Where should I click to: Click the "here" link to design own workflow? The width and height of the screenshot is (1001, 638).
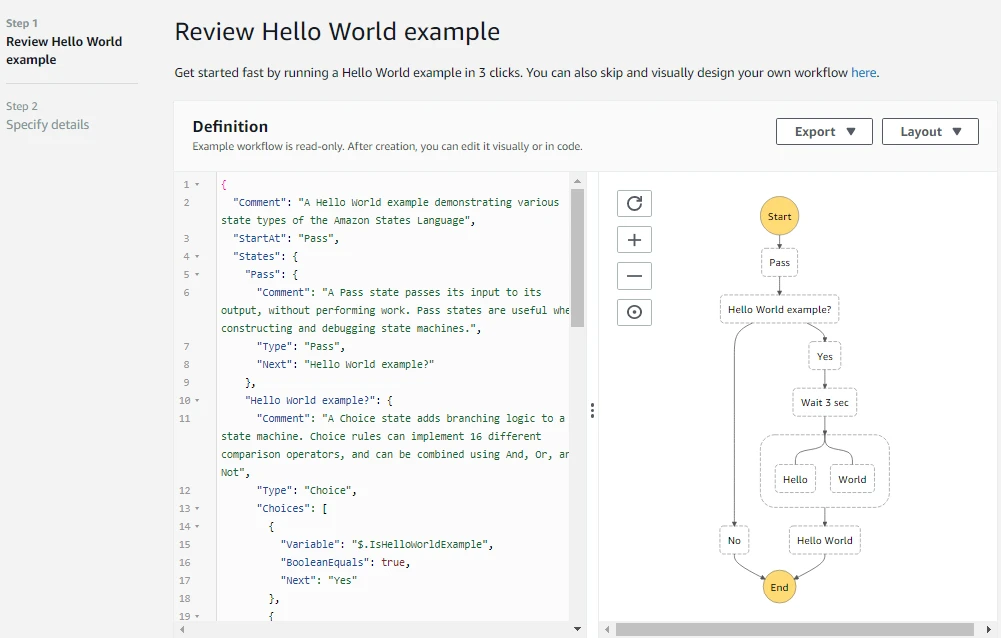(x=863, y=72)
